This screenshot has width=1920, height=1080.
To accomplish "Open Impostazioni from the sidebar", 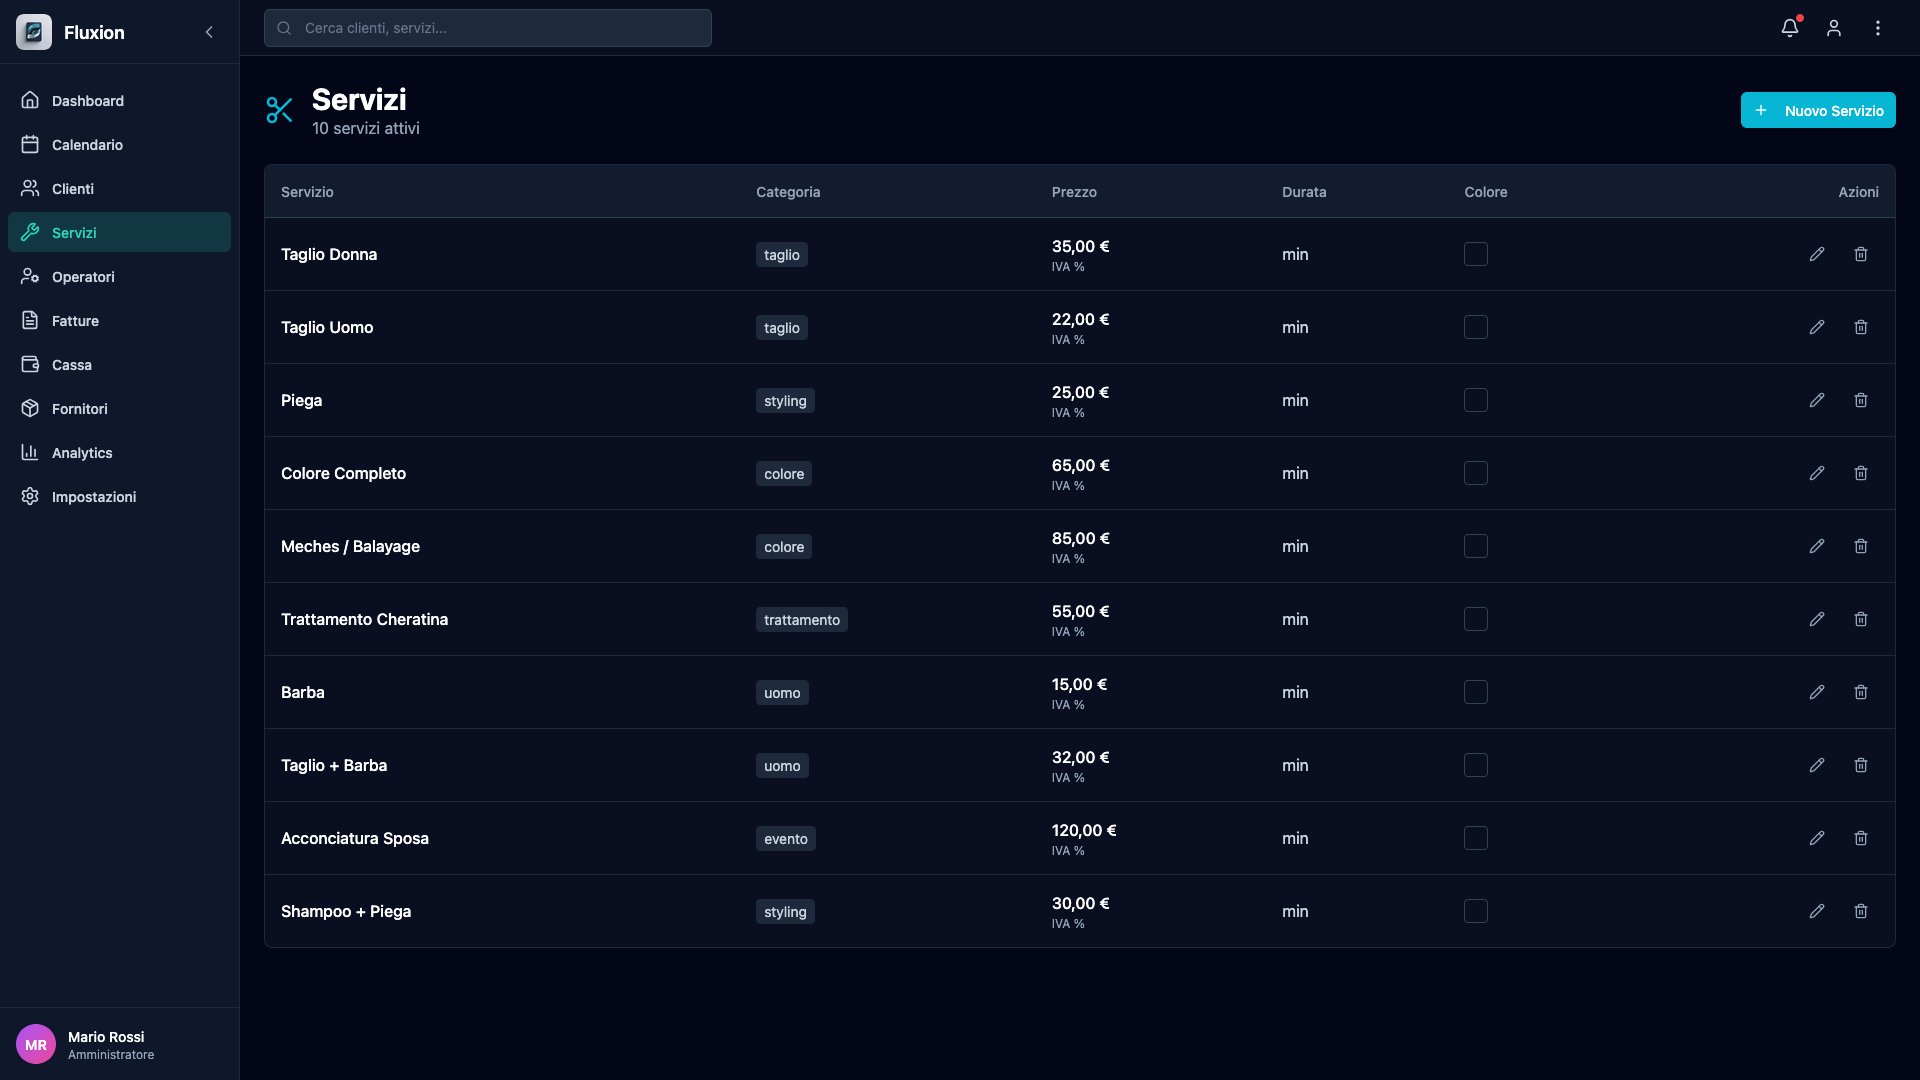I will (x=94, y=496).
